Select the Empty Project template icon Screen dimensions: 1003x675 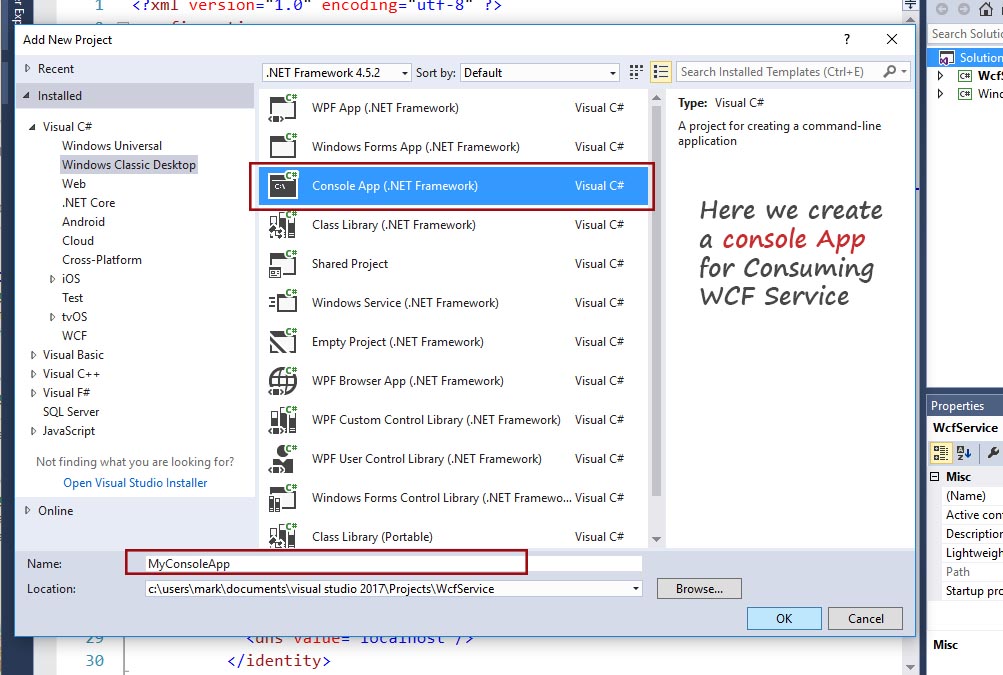tap(283, 342)
